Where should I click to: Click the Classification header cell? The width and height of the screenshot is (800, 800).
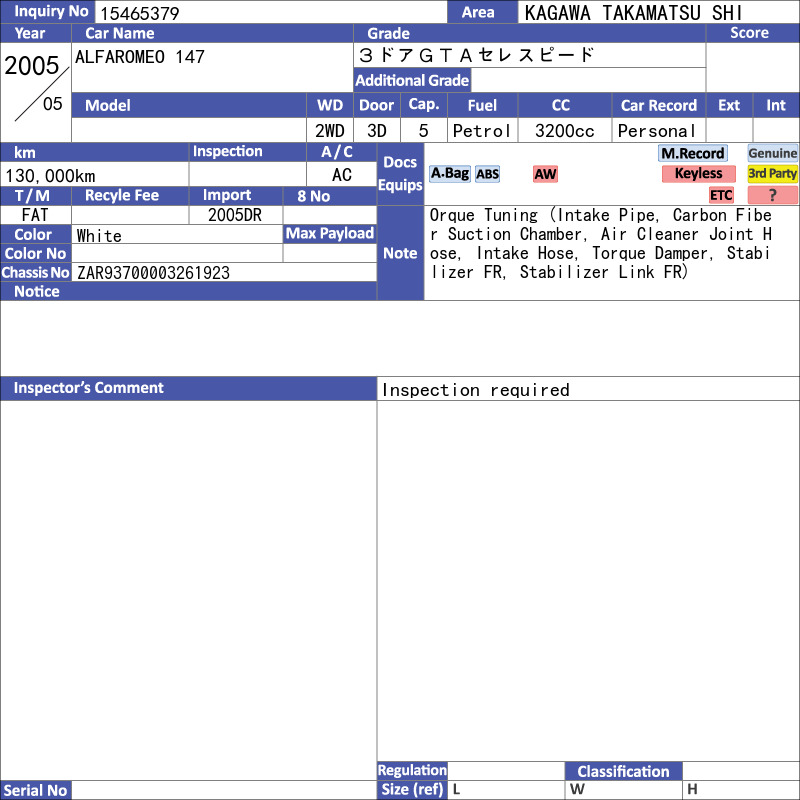click(623, 771)
